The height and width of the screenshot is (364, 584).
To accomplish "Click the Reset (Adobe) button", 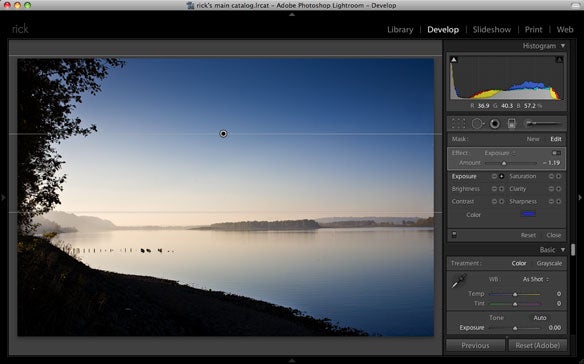I will pyautogui.click(x=537, y=346).
